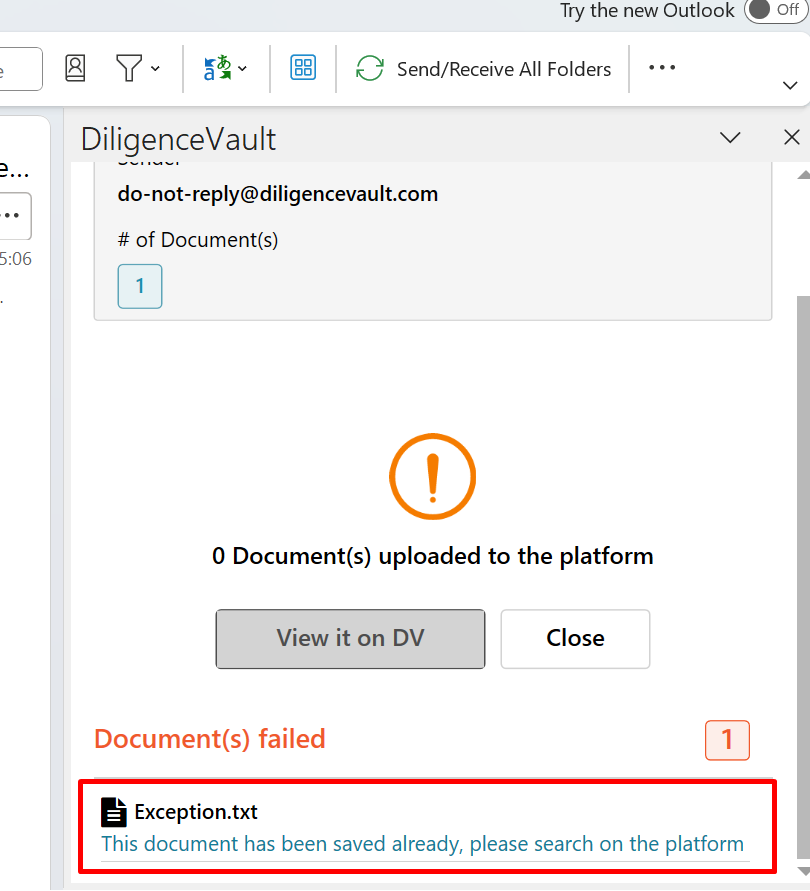Click the document count badge showing 1

[x=140, y=286]
